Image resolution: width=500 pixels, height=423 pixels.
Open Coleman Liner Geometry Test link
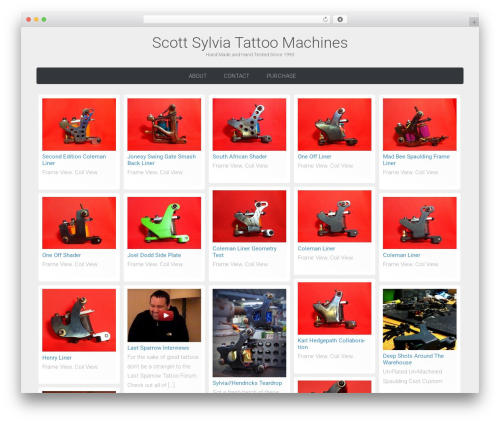point(245,252)
